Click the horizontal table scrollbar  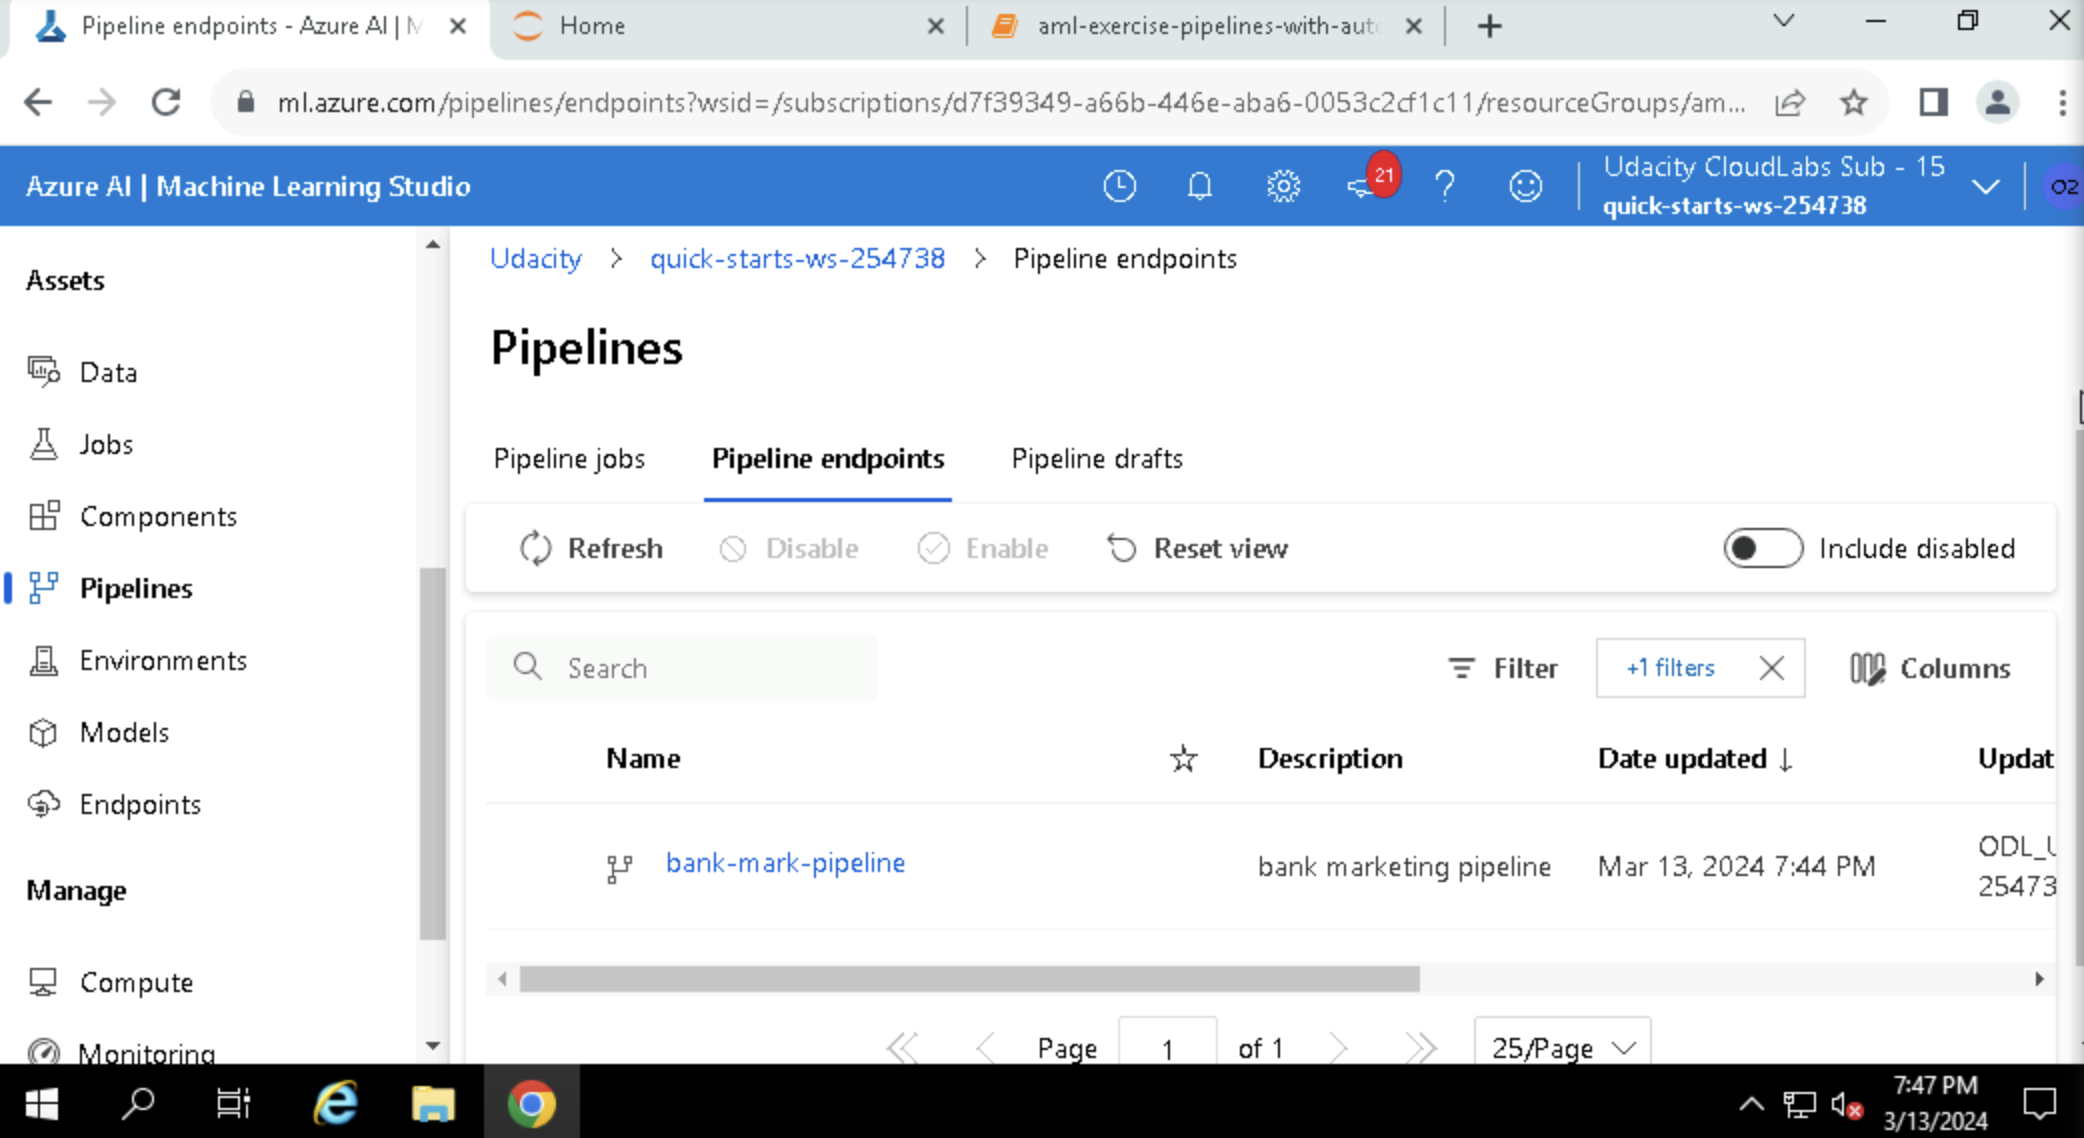click(x=968, y=979)
